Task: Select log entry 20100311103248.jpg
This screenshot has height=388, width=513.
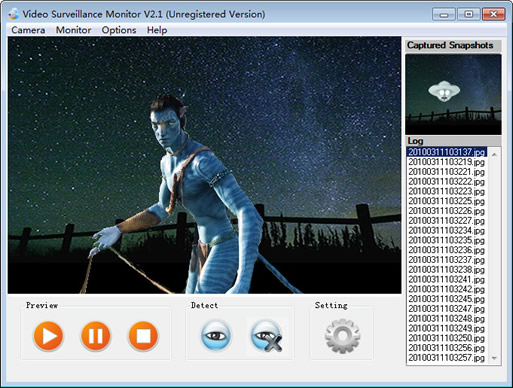Action: point(447,318)
